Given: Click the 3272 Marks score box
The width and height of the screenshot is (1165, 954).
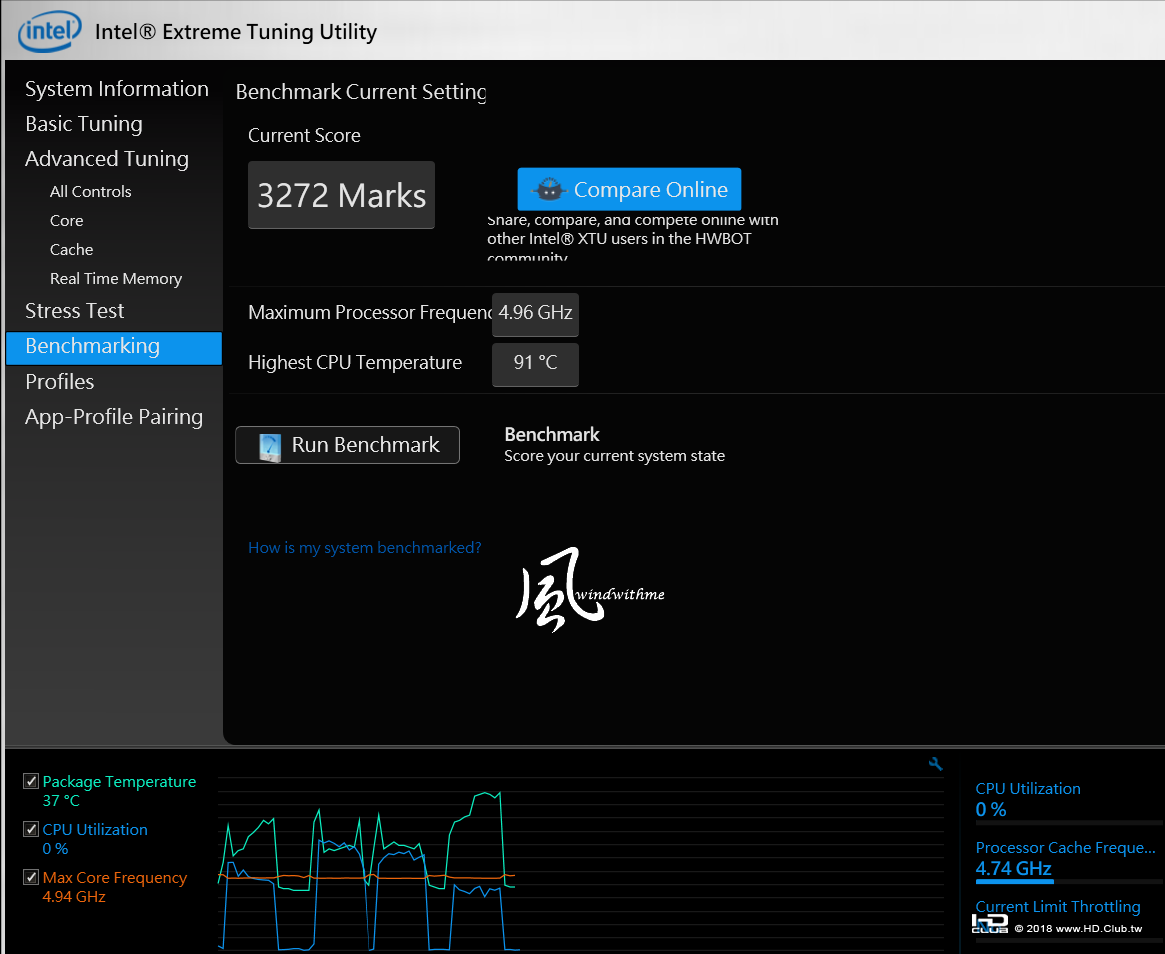Looking at the screenshot, I should coord(341,195).
